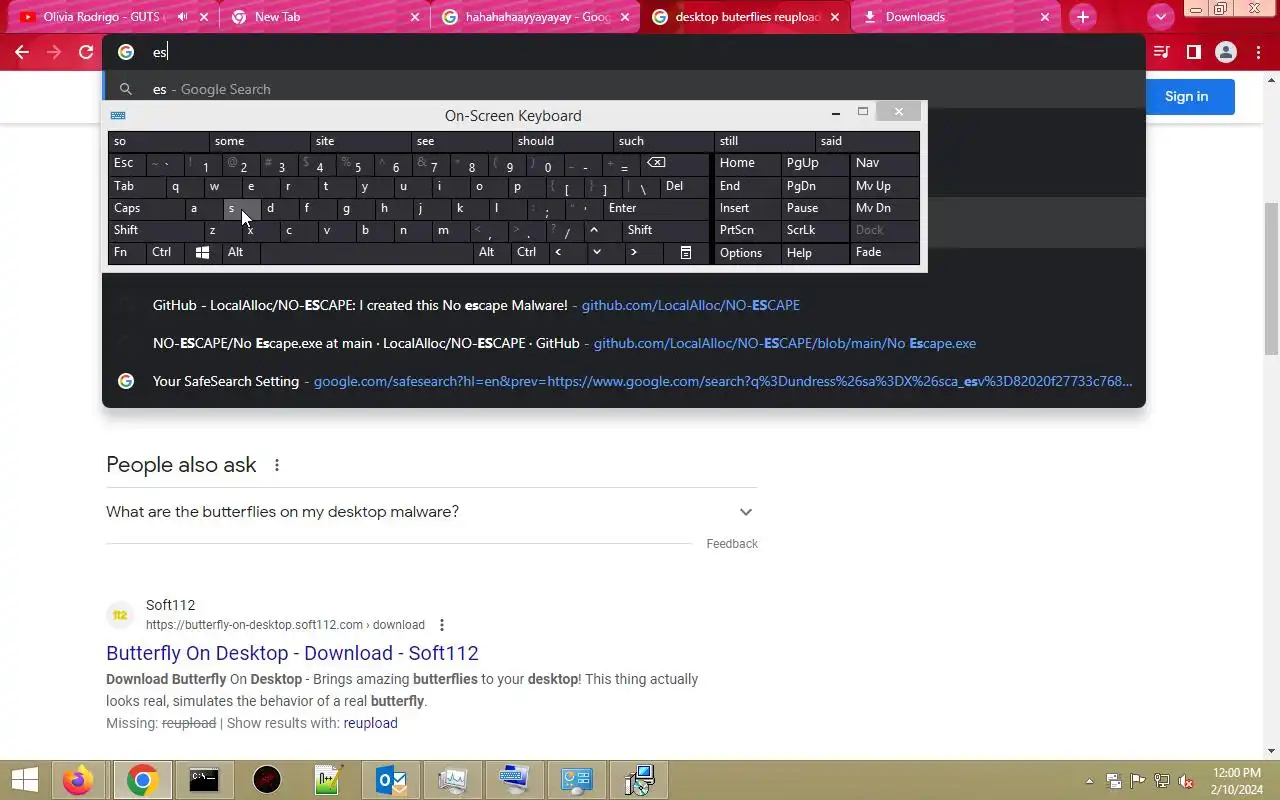Image resolution: width=1280 pixels, height=800 pixels.
Task: Click the Esc key on keyboard
Action: (x=127, y=164)
